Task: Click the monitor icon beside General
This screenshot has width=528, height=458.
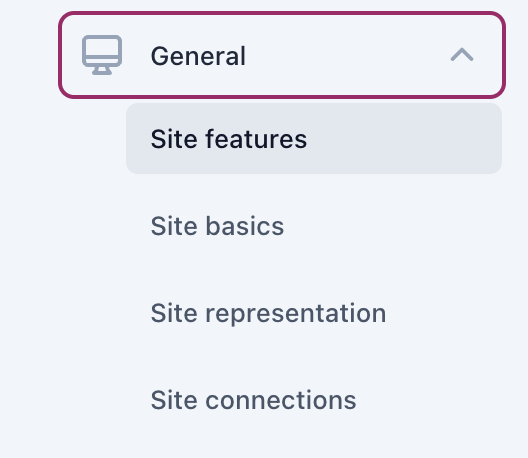Action: 102,55
